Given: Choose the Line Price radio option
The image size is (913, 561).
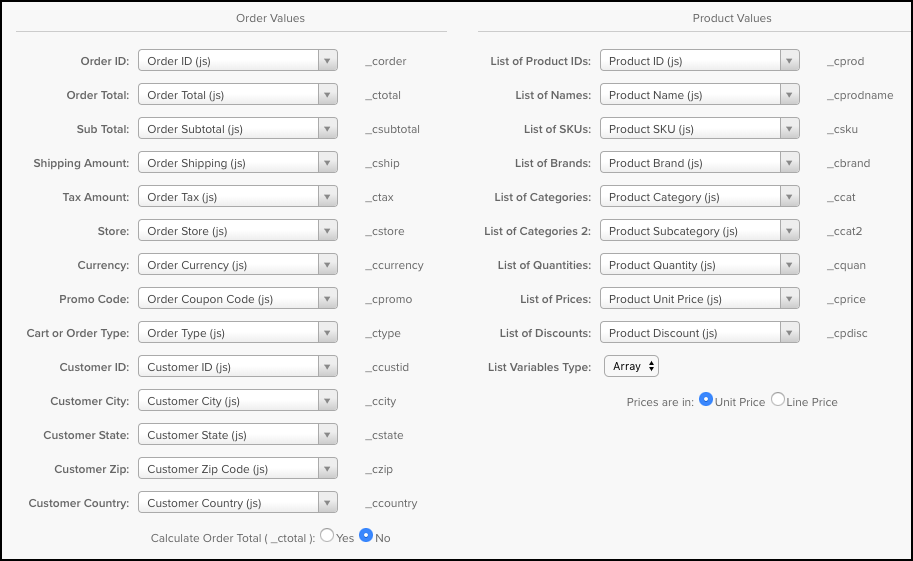Looking at the screenshot, I should [778, 400].
